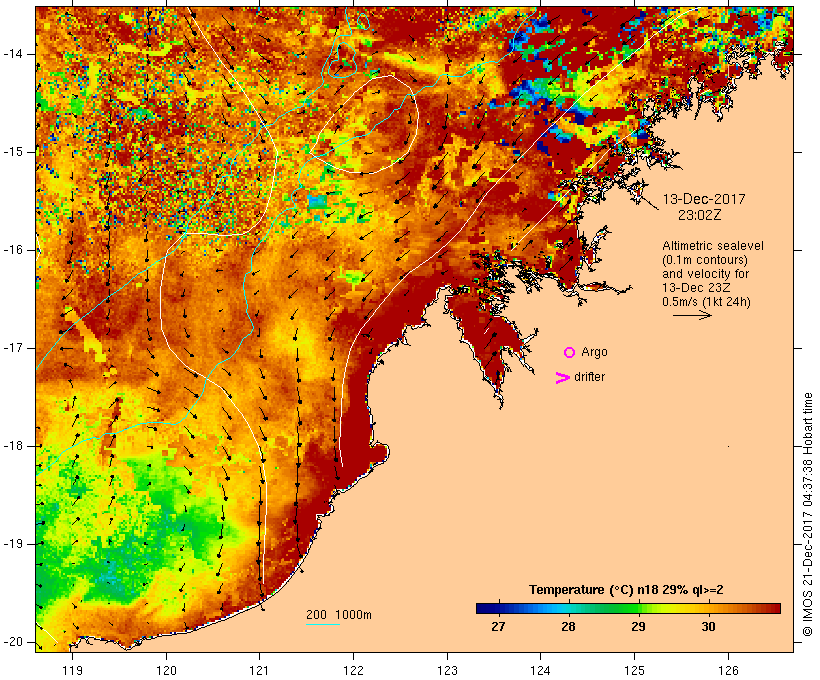820x680 pixels.
Task: Click the colorbar value '27'
Action: click(x=498, y=627)
